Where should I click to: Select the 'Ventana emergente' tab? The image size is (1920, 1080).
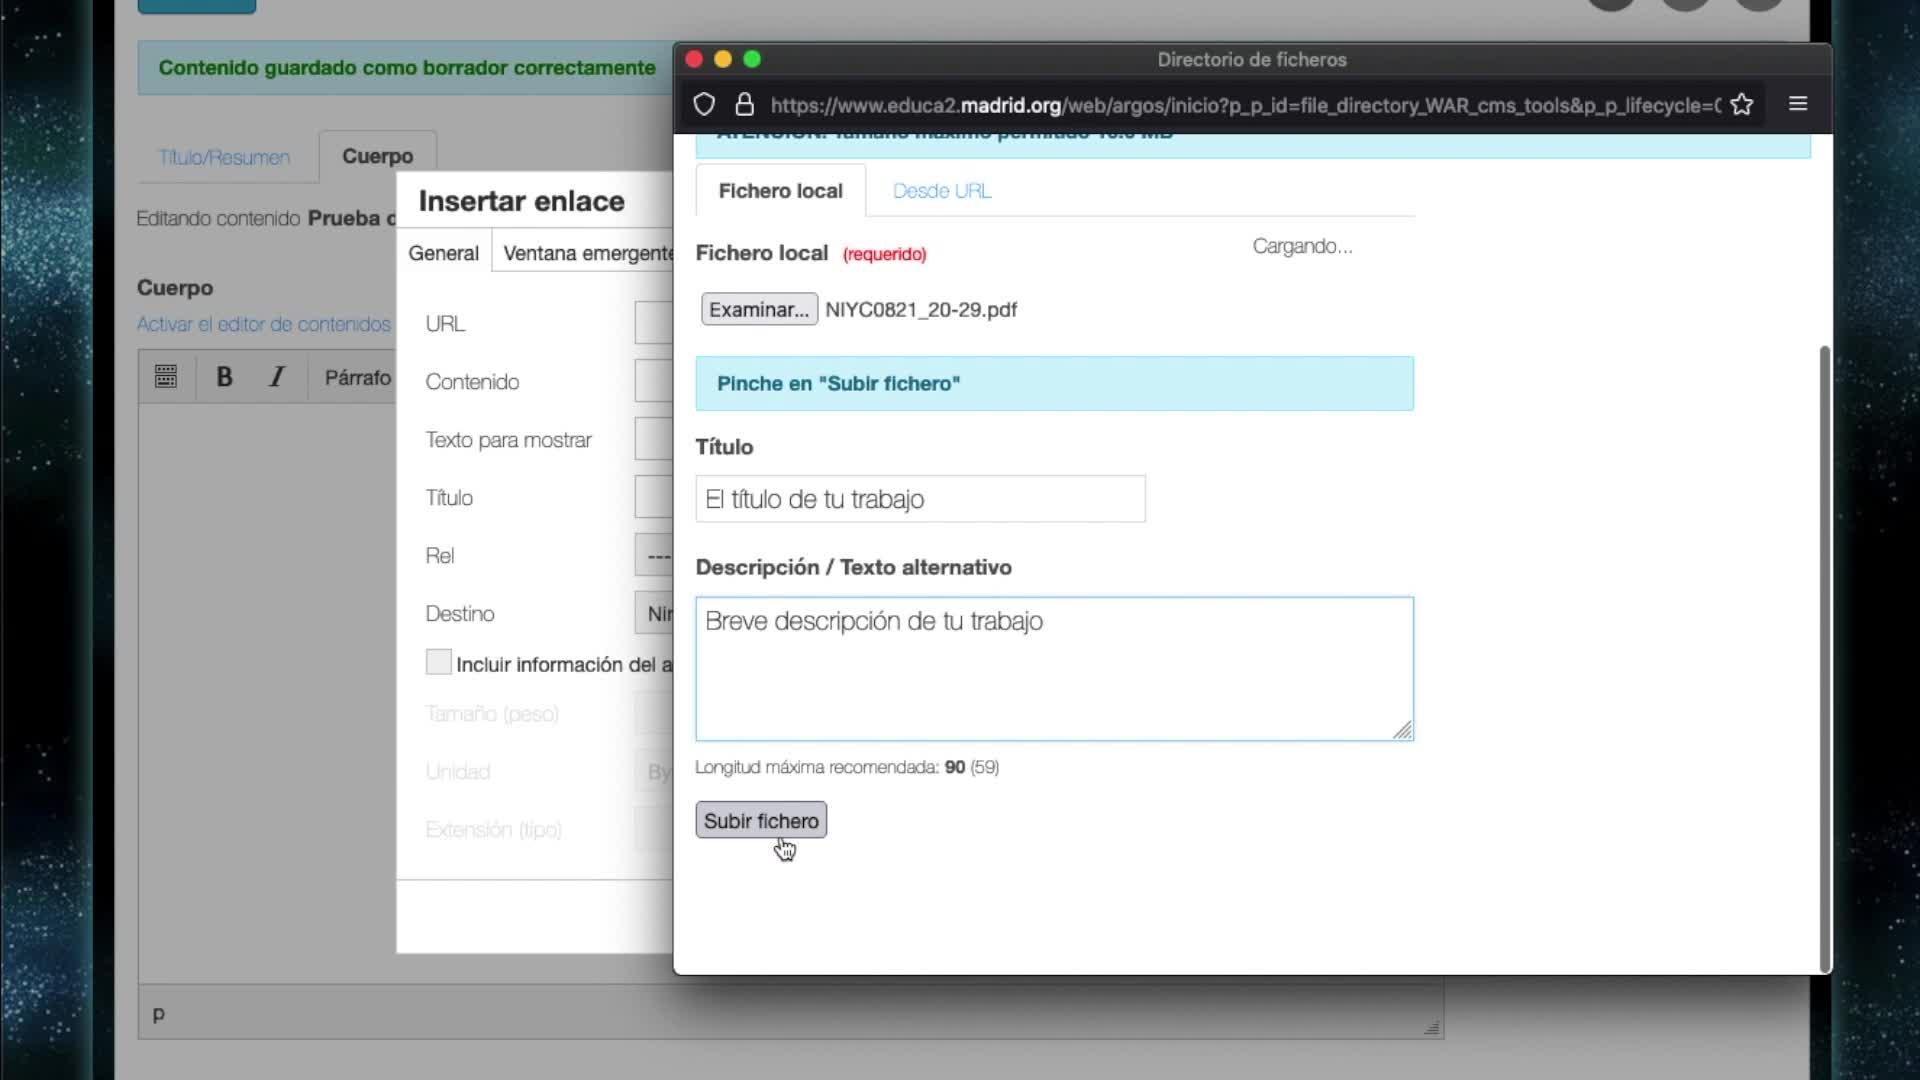(587, 253)
